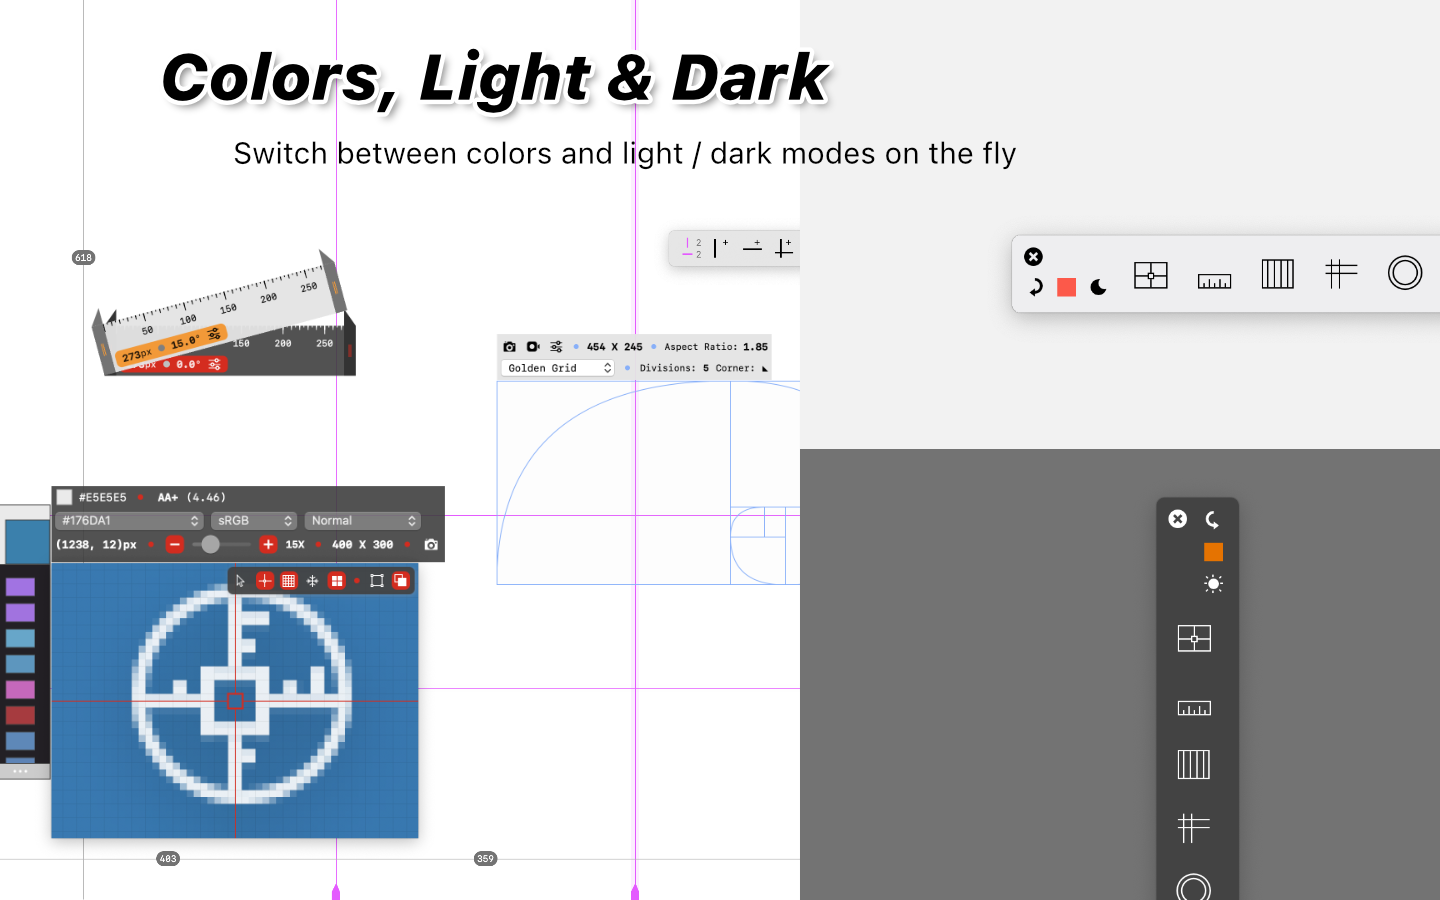Pick the orange accent color in dark toolbar
This screenshot has height=900, width=1440.
[1213, 552]
